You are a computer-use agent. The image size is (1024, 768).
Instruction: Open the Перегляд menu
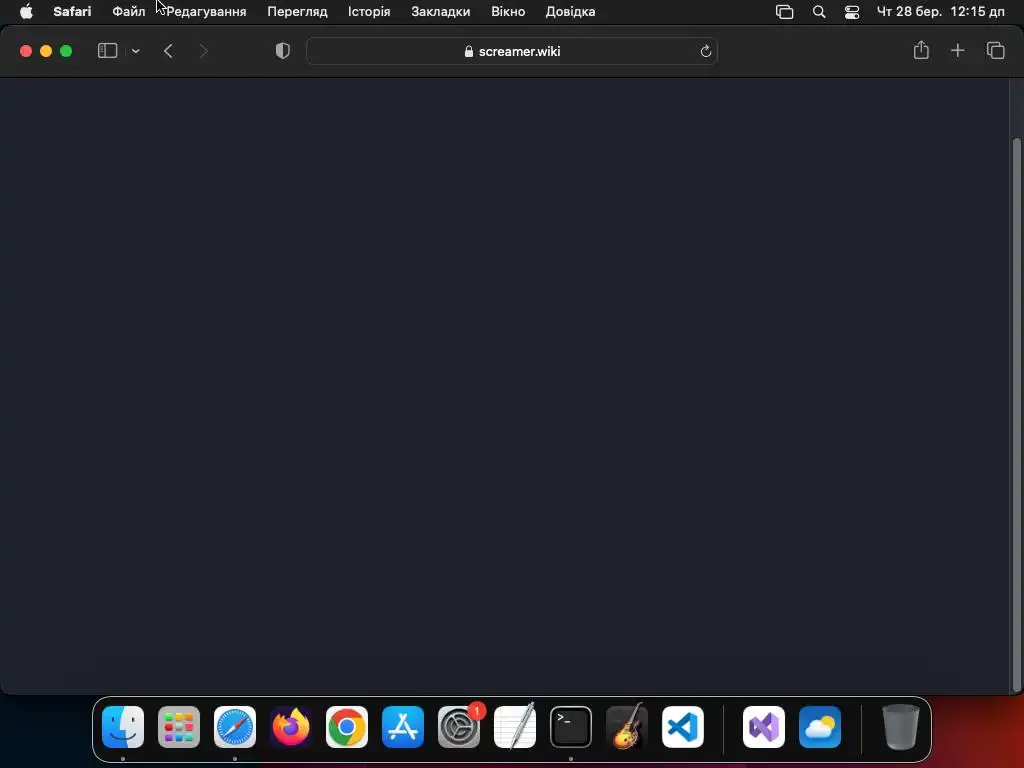tap(297, 12)
